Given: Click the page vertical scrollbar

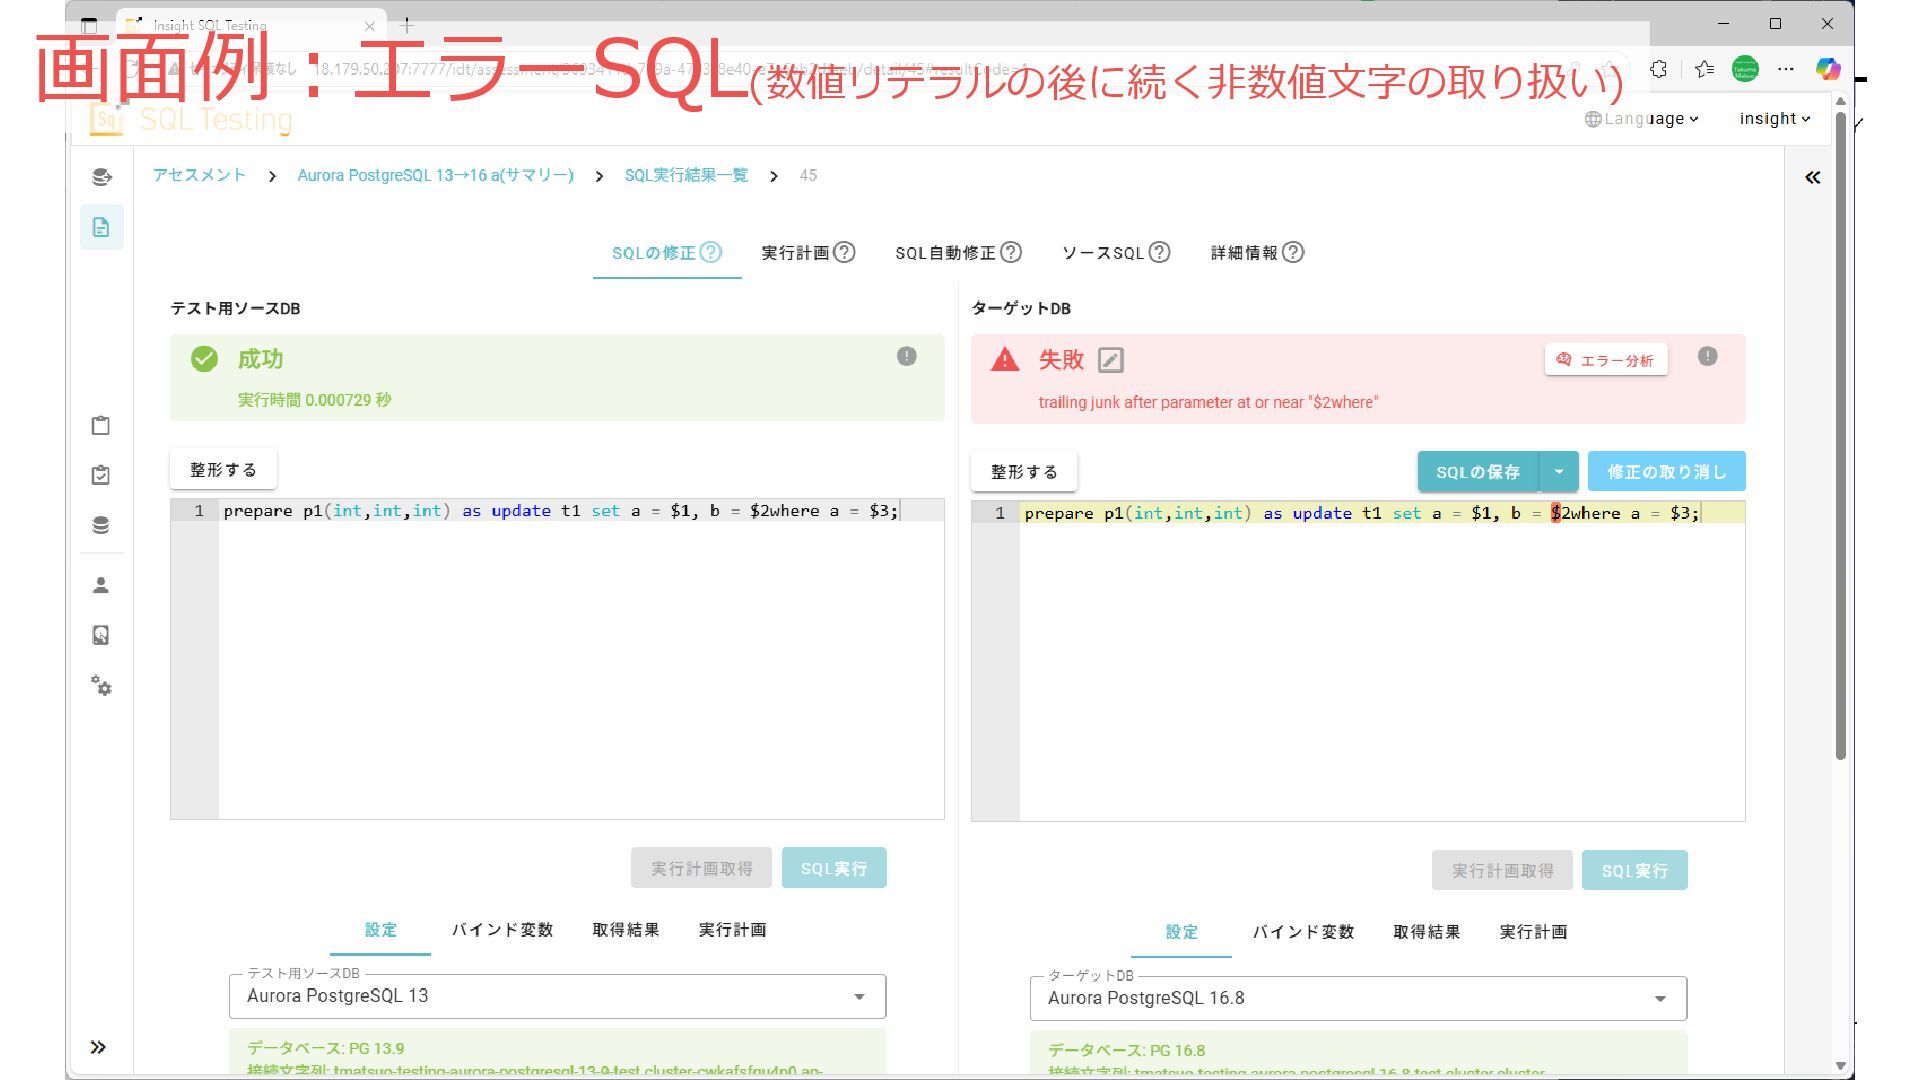Looking at the screenshot, I should [x=1840, y=430].
